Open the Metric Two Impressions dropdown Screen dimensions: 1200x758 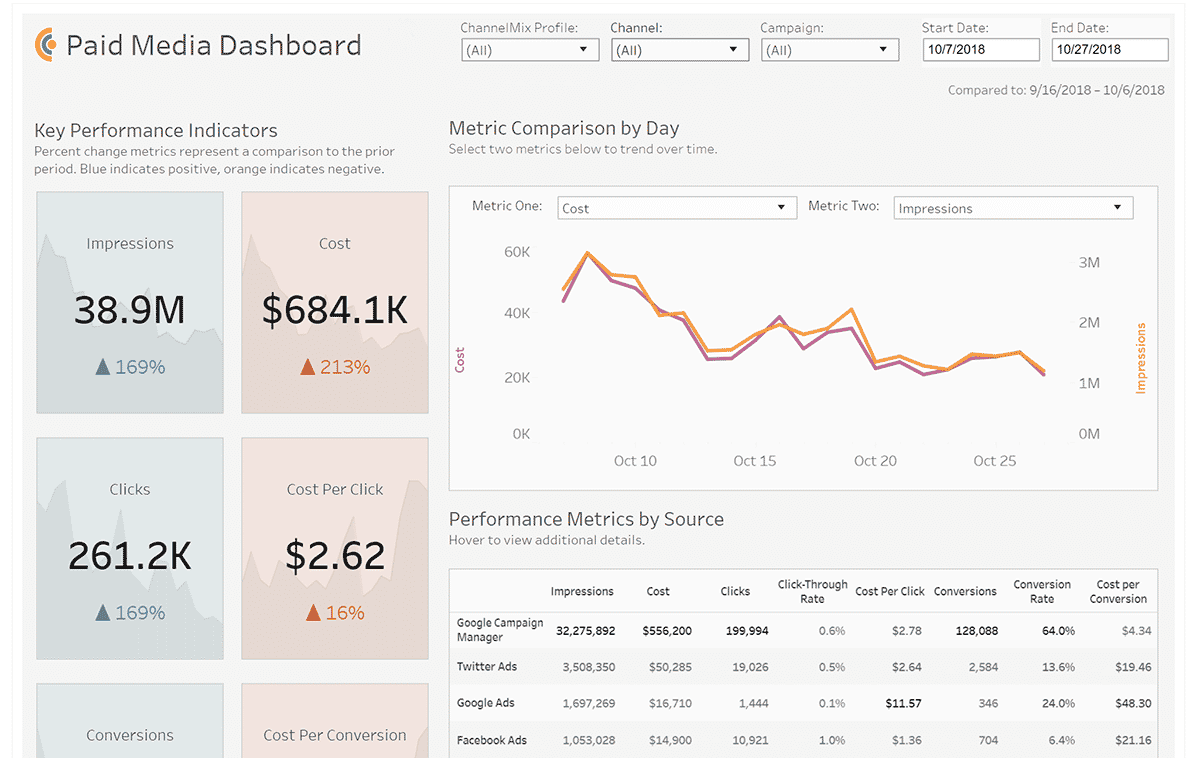tap(1013, 208)
